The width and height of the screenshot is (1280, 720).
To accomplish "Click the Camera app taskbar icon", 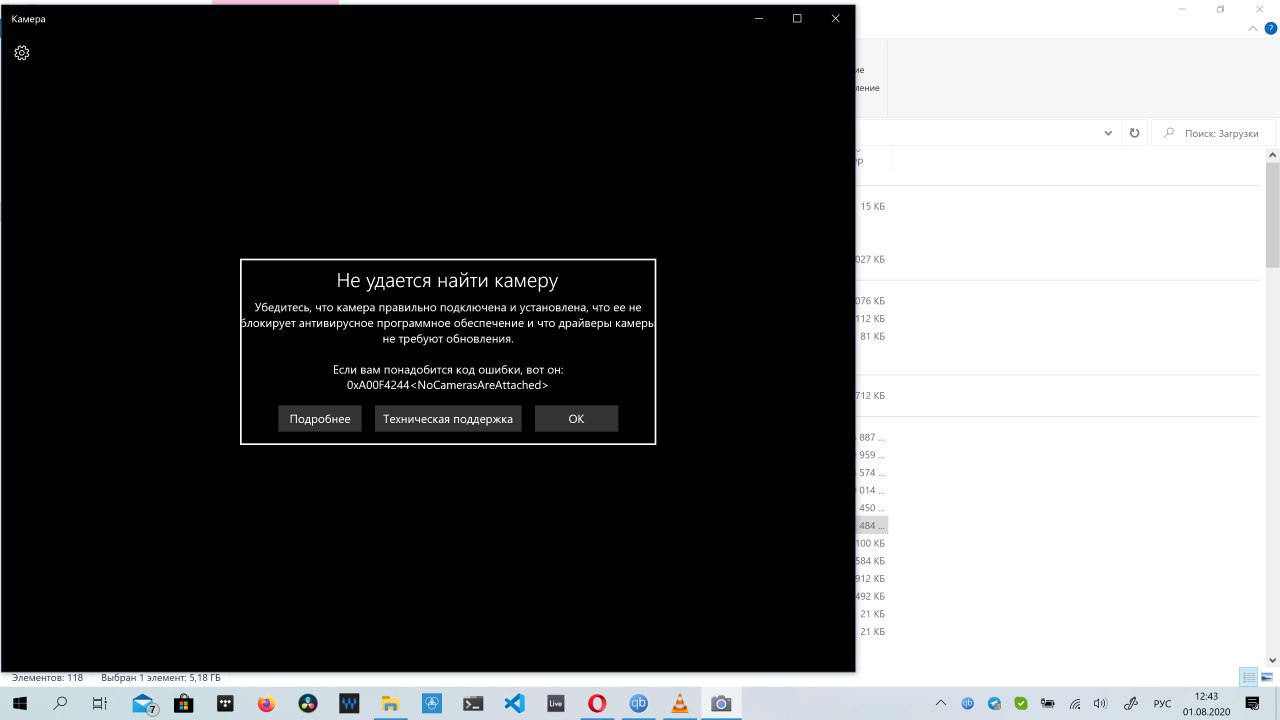I will pyautogui.click(x=721, y=703).
